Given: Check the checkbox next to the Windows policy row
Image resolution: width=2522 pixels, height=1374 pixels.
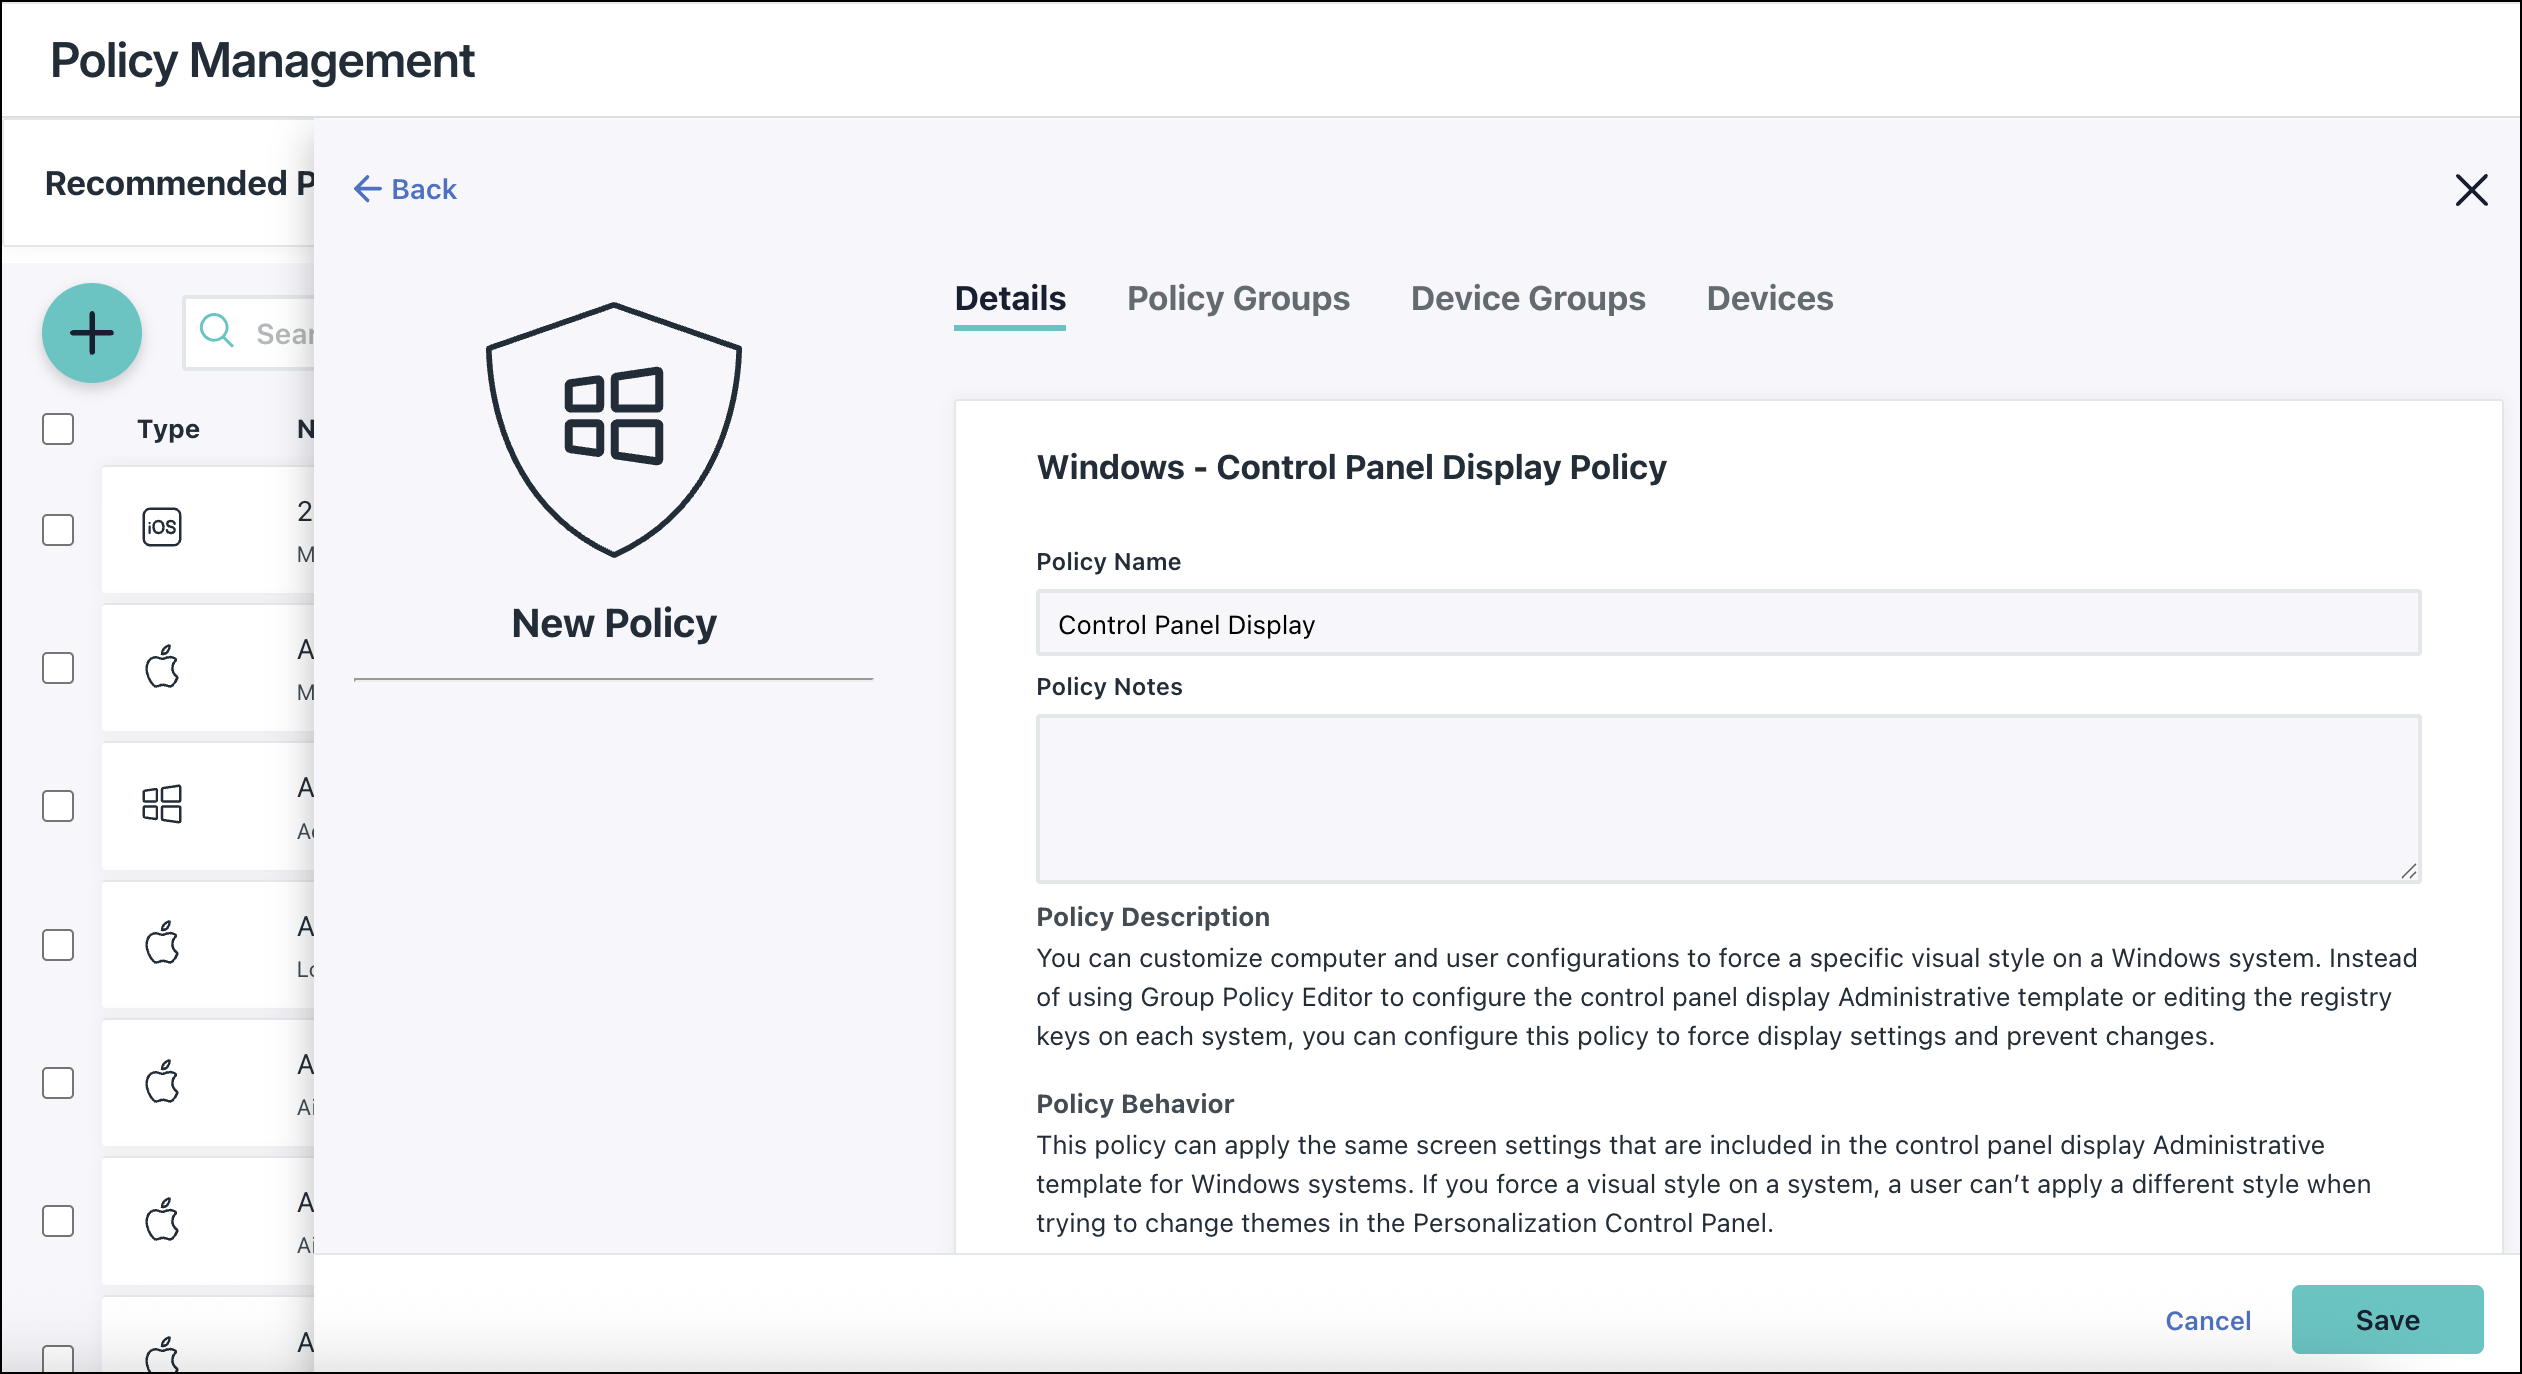Looking at the screenshot, I should point(58,805).
